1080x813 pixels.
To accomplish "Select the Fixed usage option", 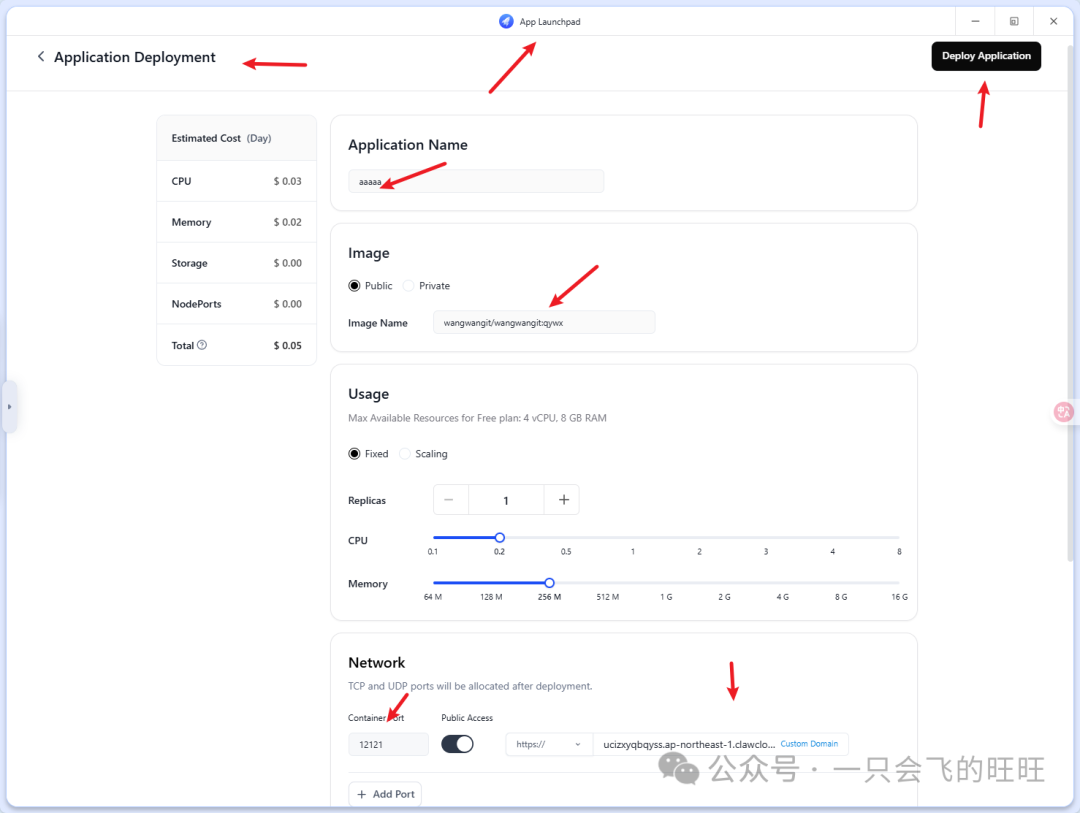I will coord(354,454).
